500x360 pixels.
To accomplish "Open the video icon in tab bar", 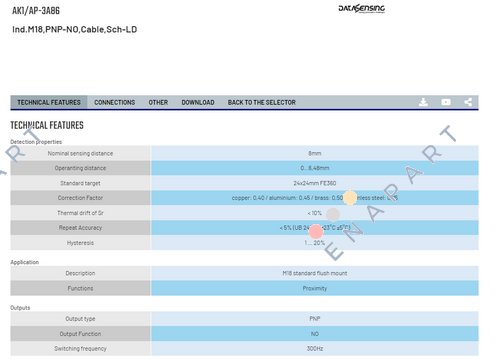I will [x=446, y=102].
